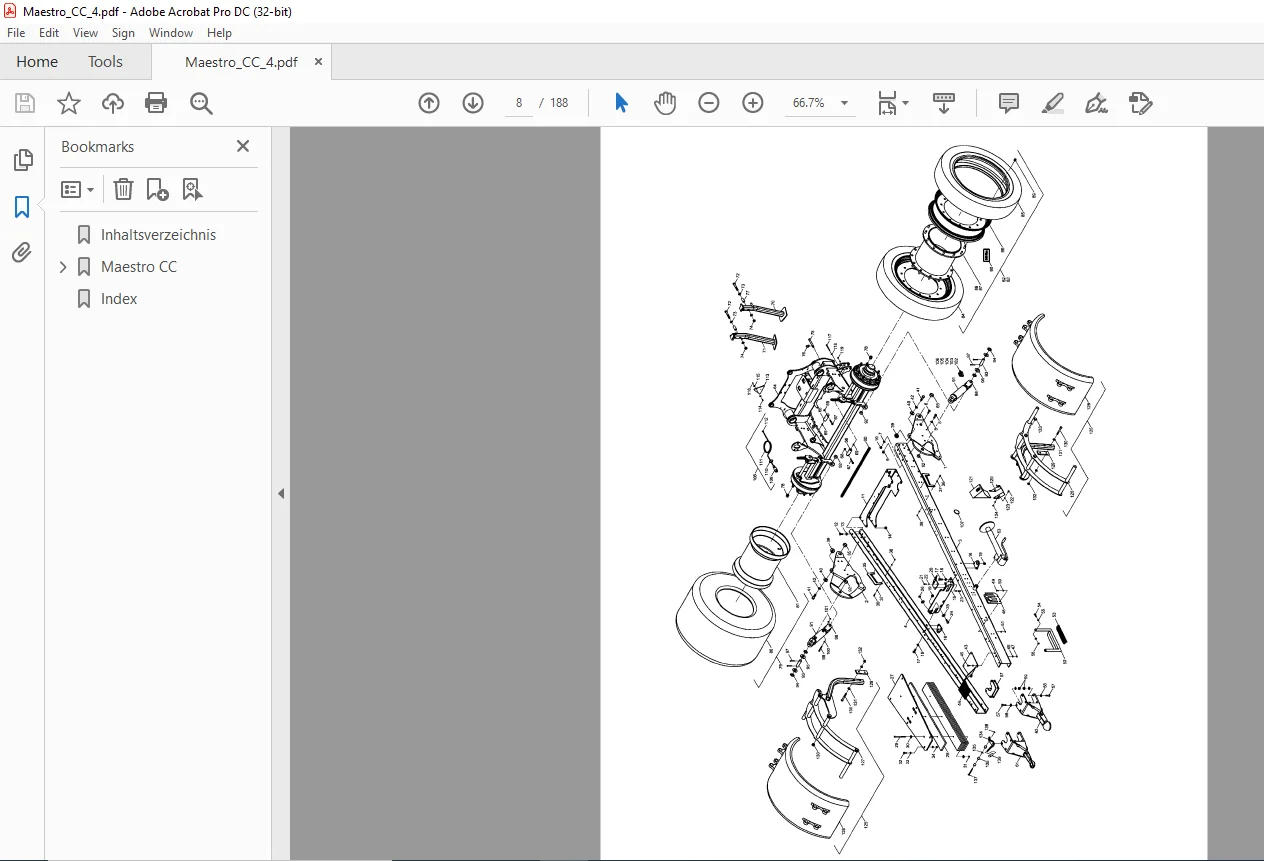Open the Attachments paperclip panel
The width and height of the screenshot is (1264, 861).
pos(22,253)
